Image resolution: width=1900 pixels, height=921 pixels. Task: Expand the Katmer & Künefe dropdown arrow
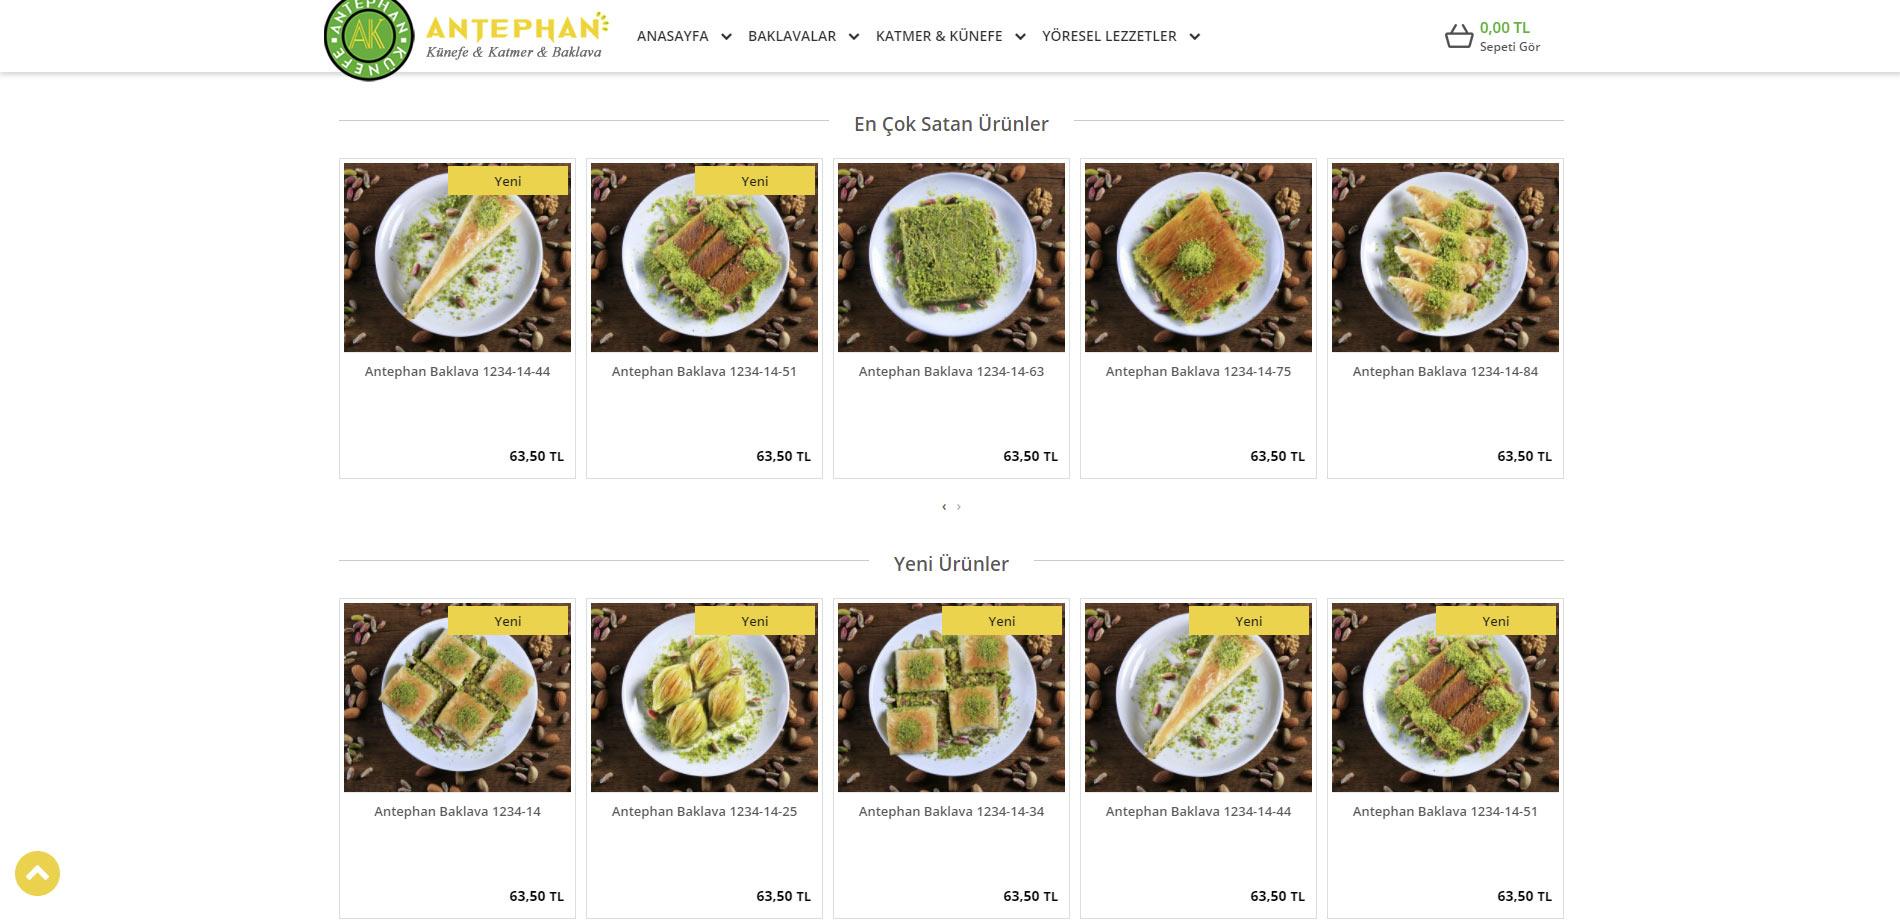(x=1020, y=37)
